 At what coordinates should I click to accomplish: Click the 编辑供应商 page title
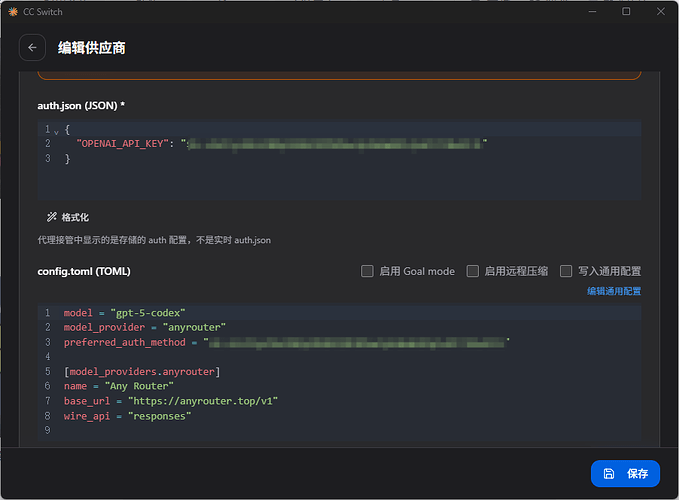pos(92,48)
